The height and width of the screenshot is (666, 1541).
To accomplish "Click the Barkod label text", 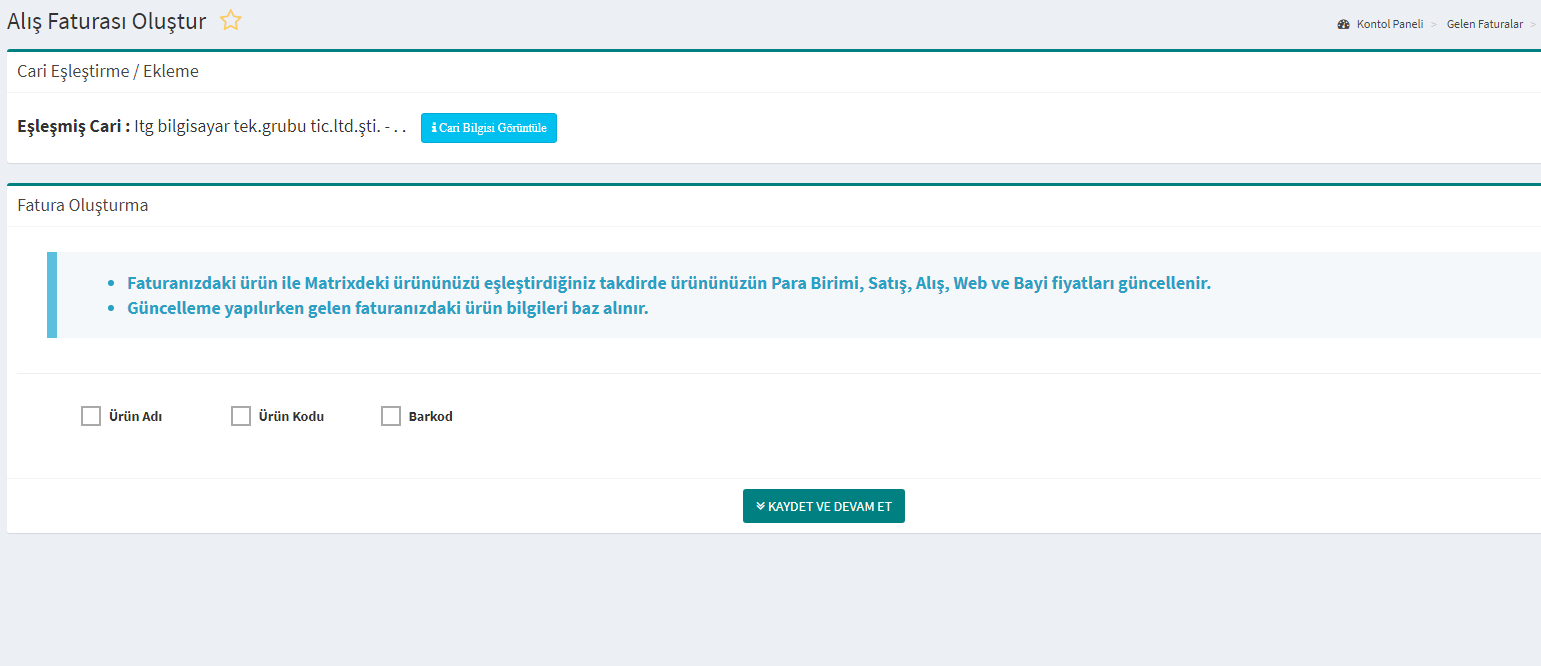I will pos(430,417).
